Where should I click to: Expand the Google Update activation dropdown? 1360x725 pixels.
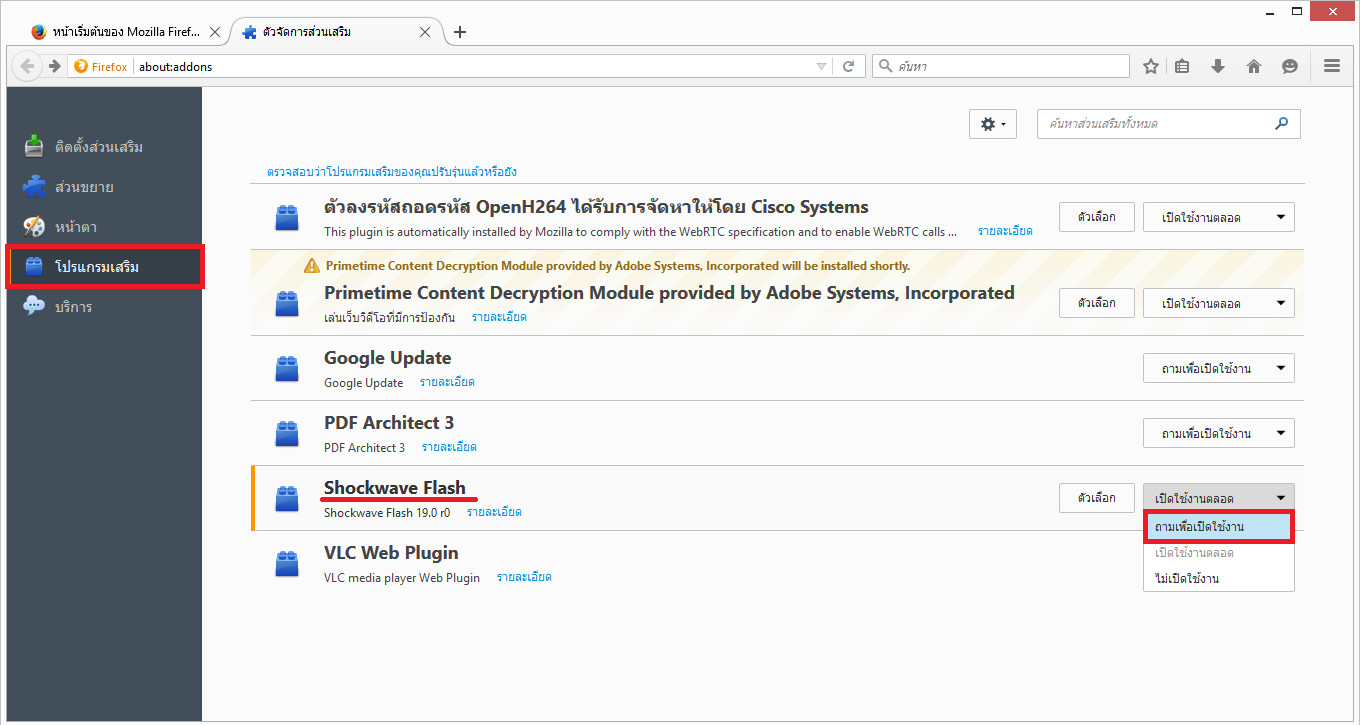tap(1218, 368)
